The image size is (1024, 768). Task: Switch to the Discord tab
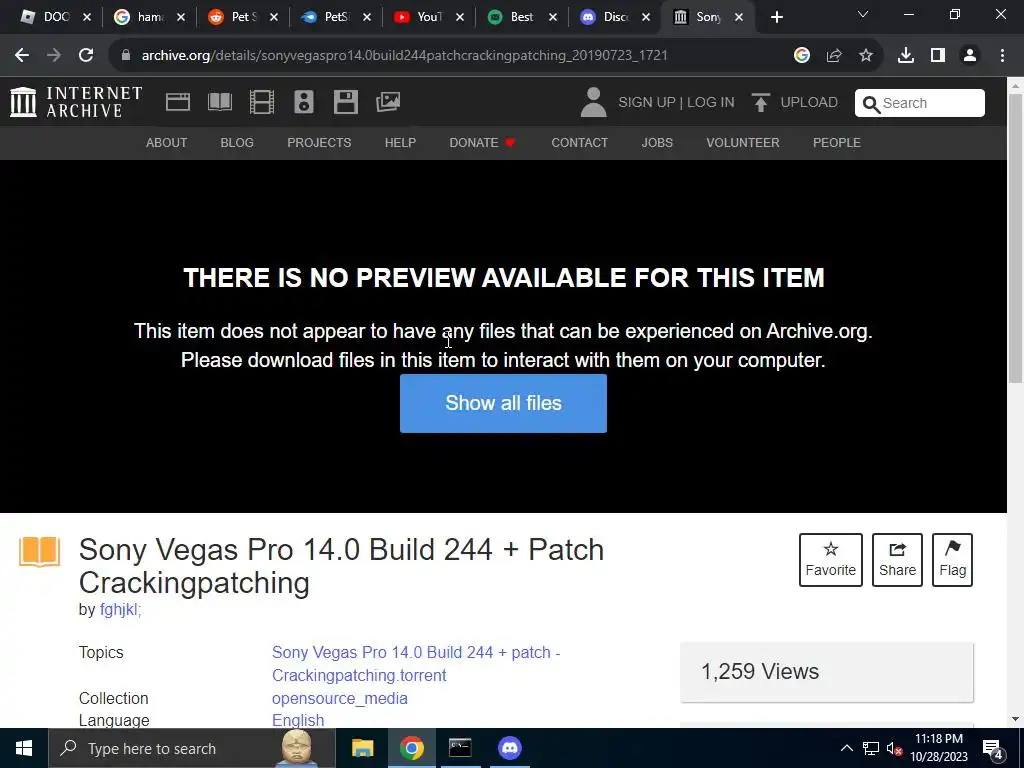(616, 17)
